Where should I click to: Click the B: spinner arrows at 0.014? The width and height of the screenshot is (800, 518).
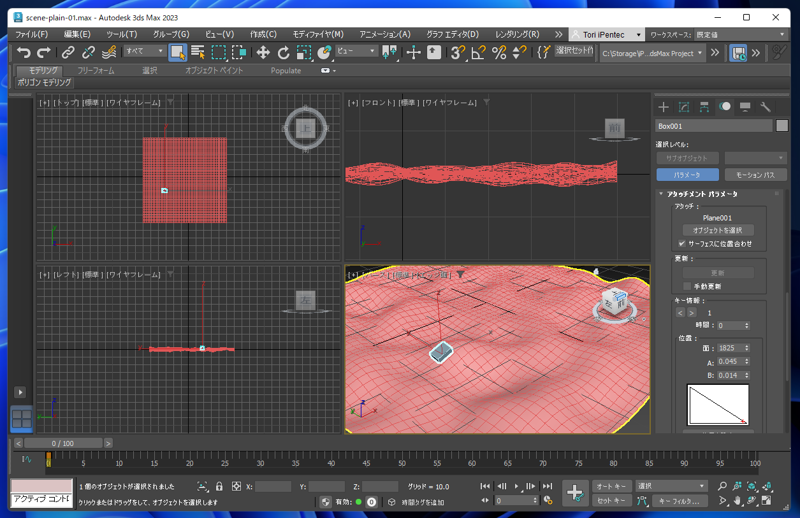(746, 375)
